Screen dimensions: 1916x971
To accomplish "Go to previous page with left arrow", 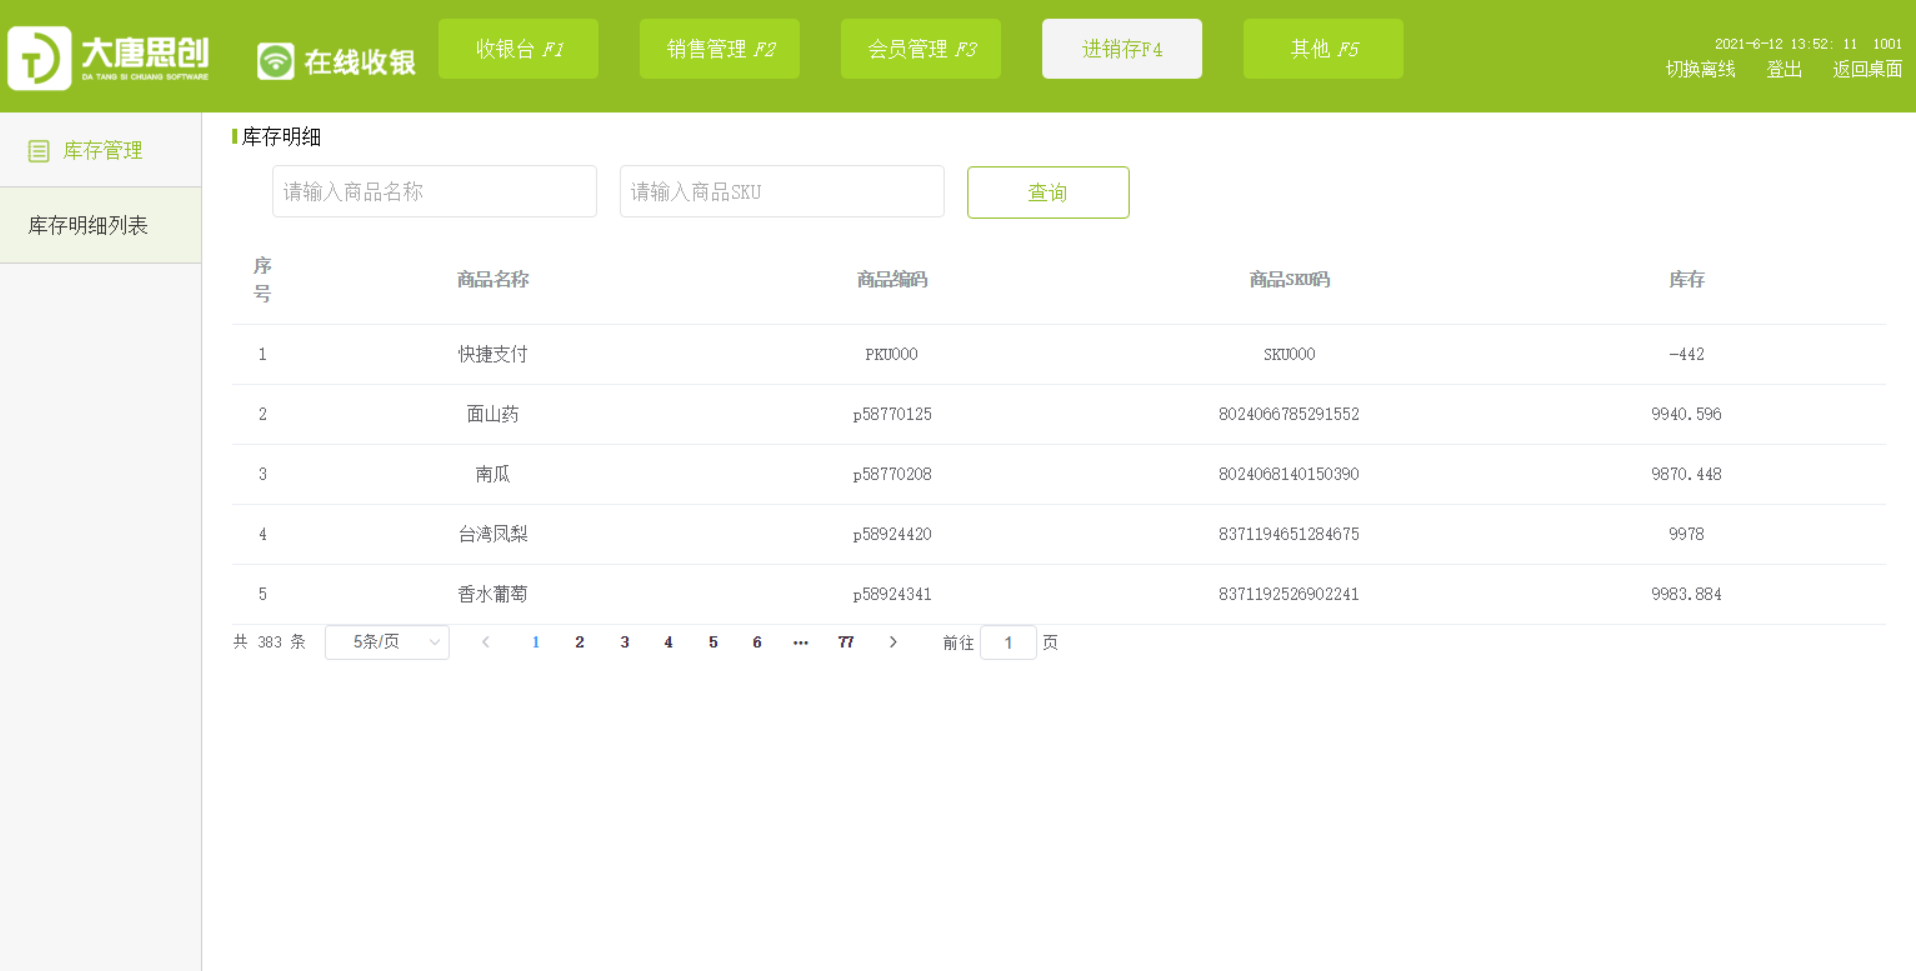I will pyautogui.click(x=486, y=642).
